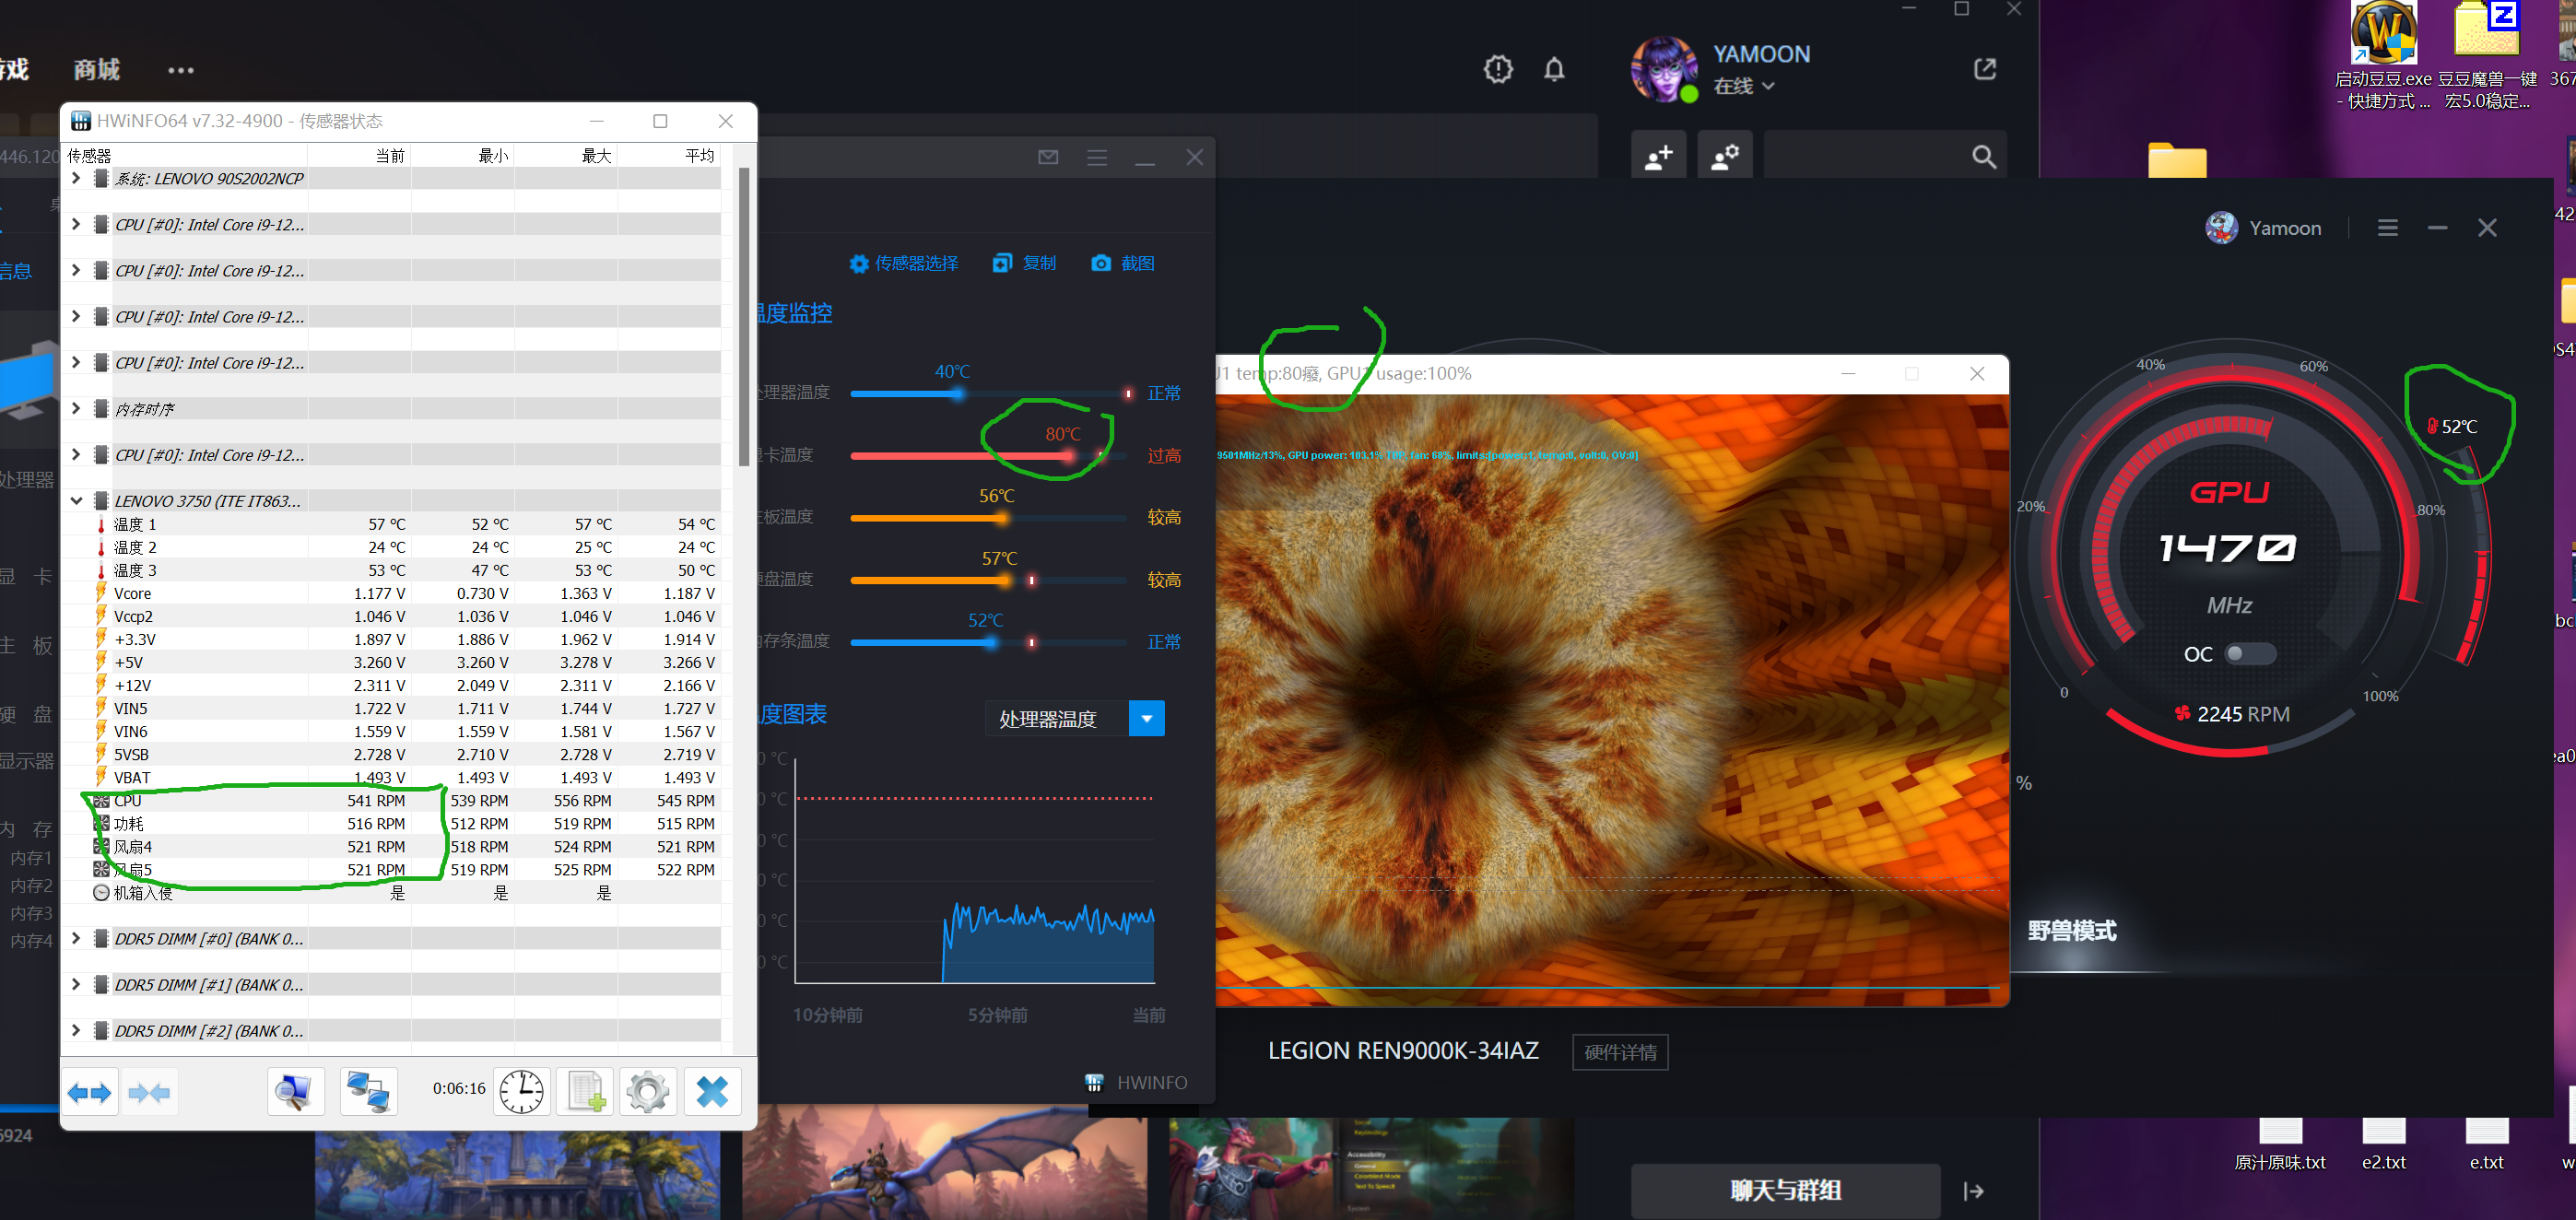Click HWiNFO sensor list vertical scrollbar
Image resolution: width=2576 pixels, height=1220 pixels.
tap(743, 316)
